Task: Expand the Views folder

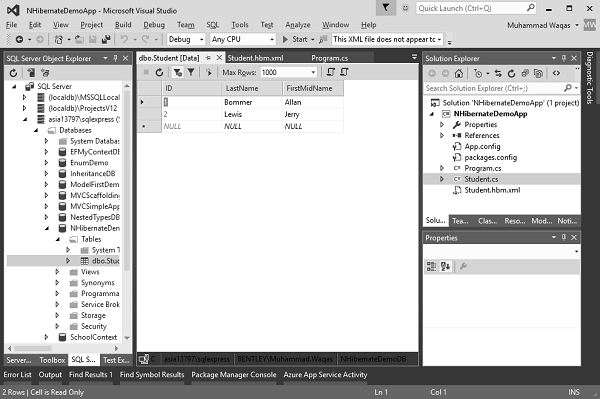Action: point(57,272)
